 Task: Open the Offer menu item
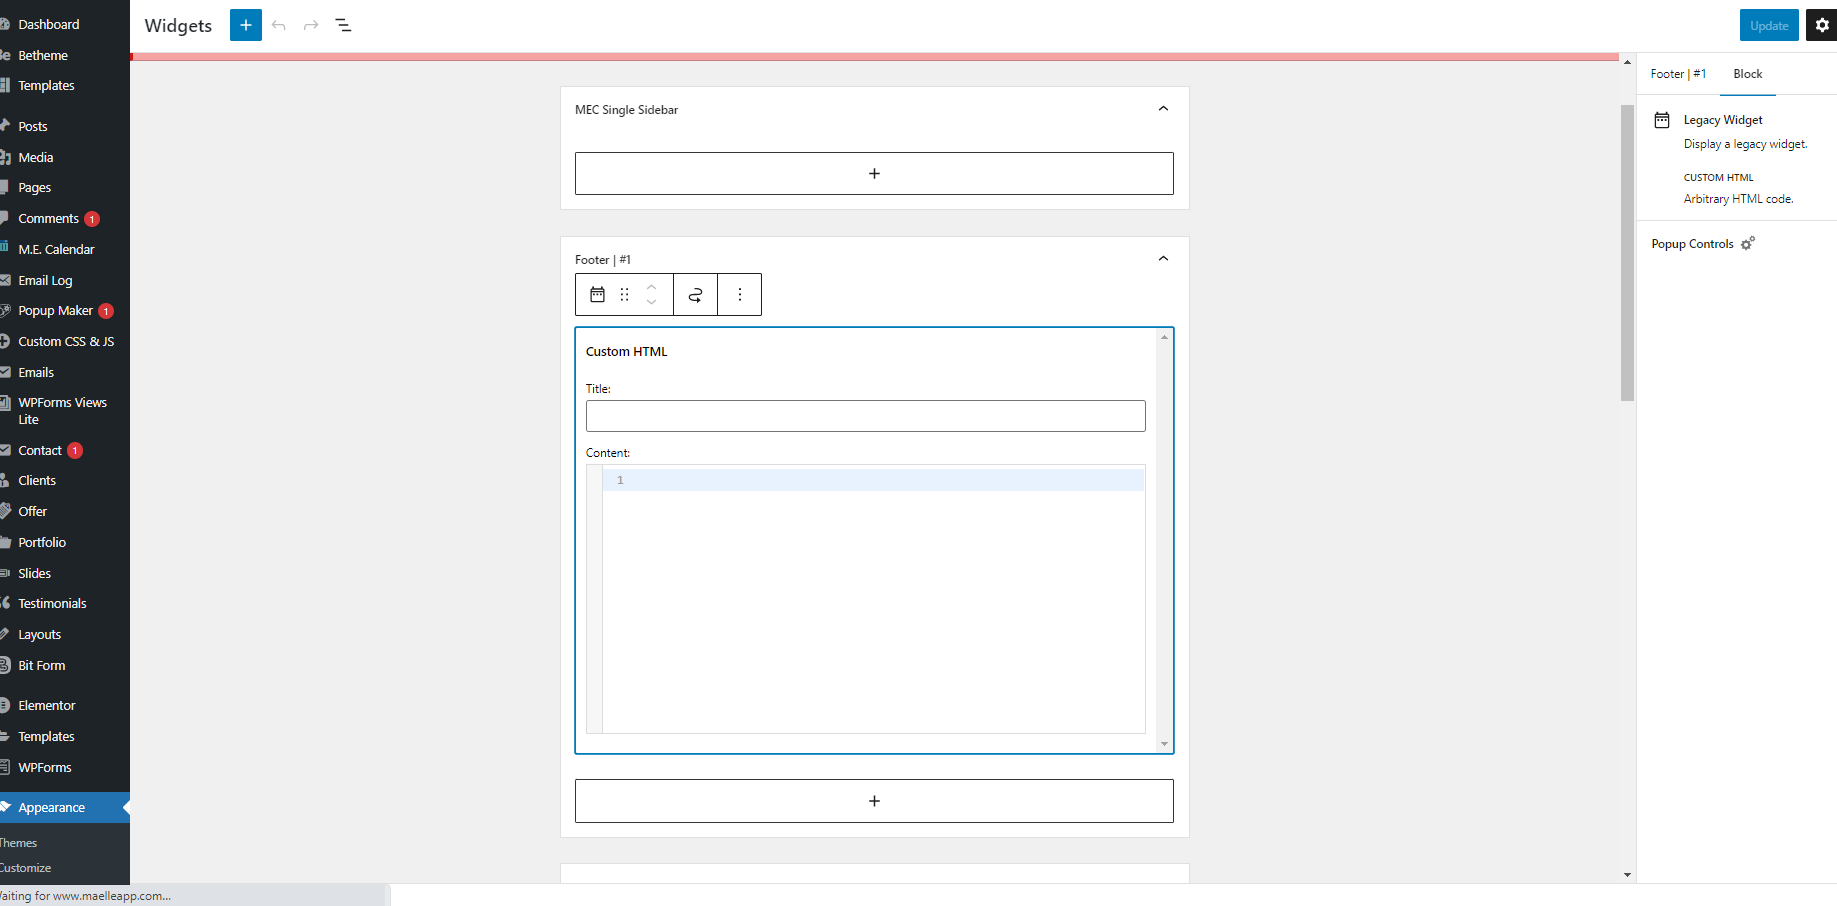pos(33,511)
